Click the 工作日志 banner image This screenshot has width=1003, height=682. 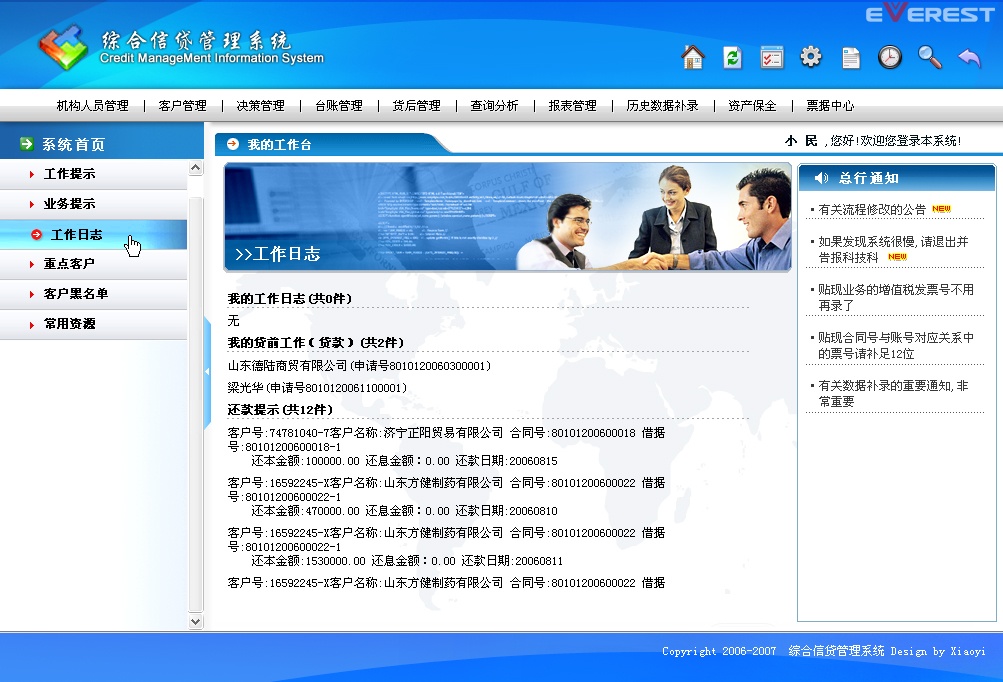point(507,217)
